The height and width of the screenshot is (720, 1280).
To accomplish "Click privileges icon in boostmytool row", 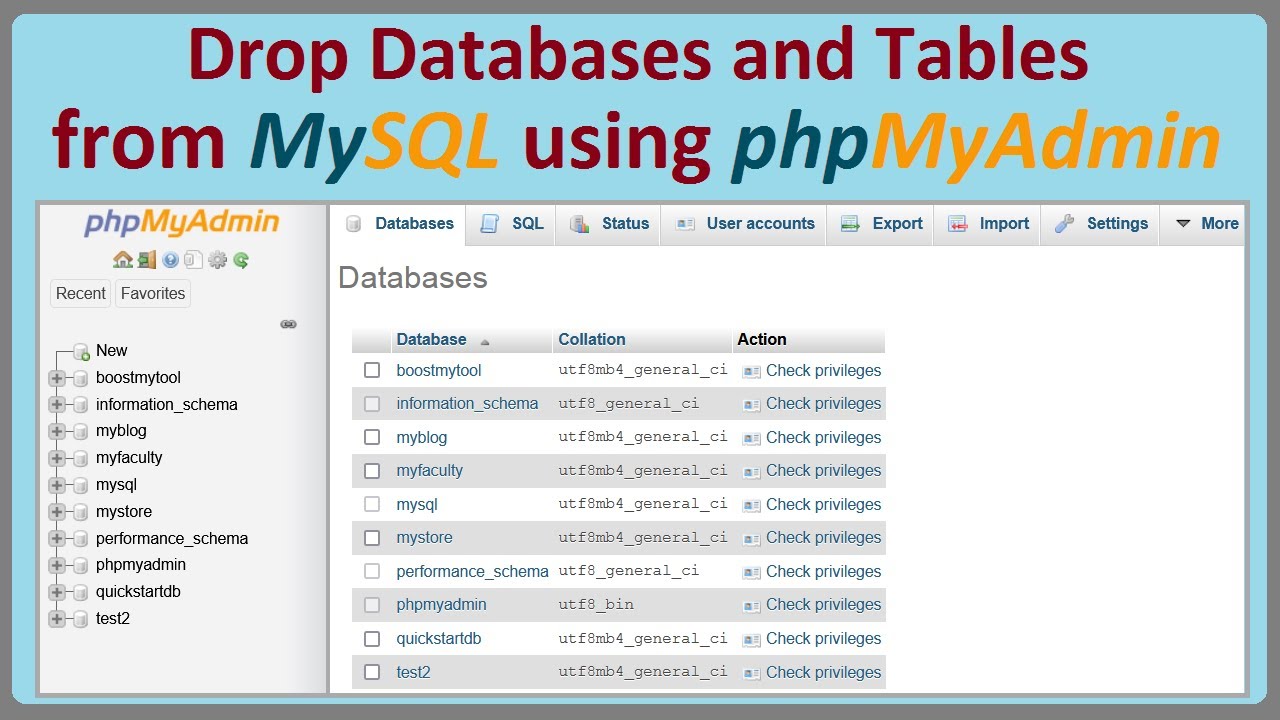I will click(x=751, y=371).
